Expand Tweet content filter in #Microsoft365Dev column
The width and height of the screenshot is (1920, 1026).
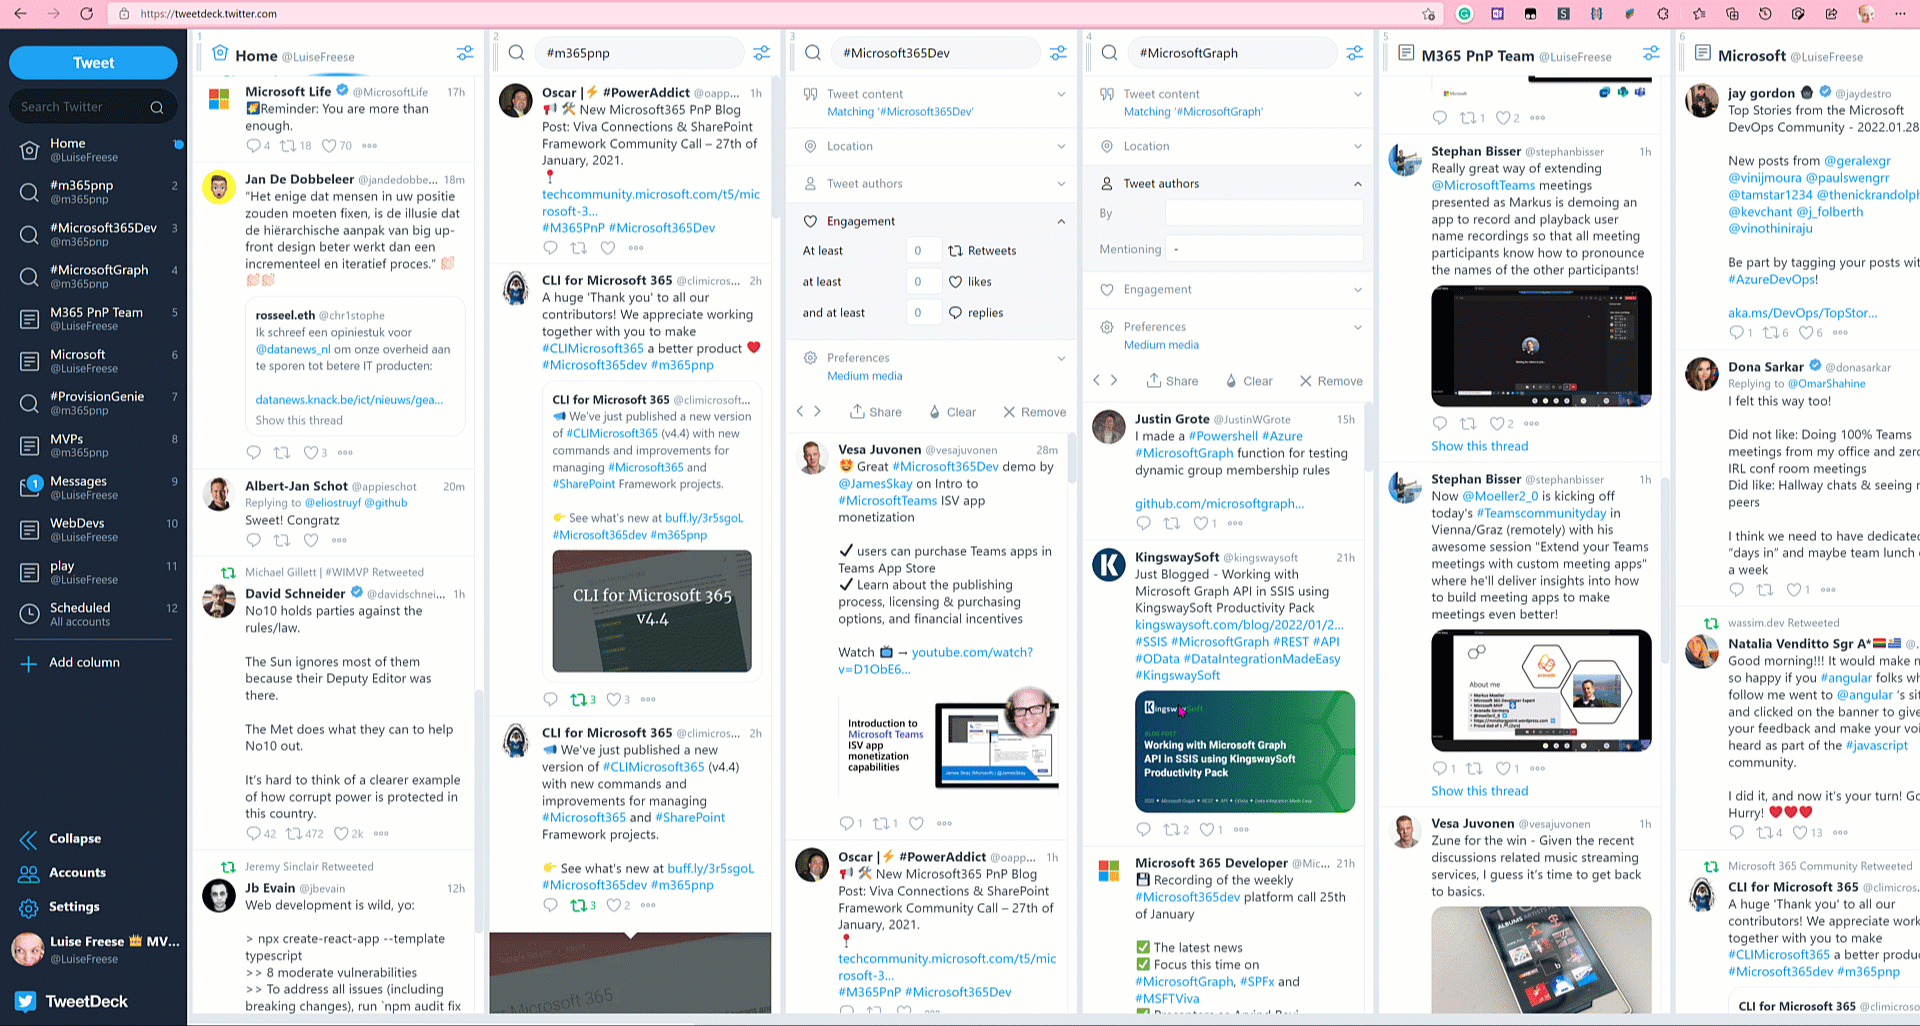coord(934,102)
